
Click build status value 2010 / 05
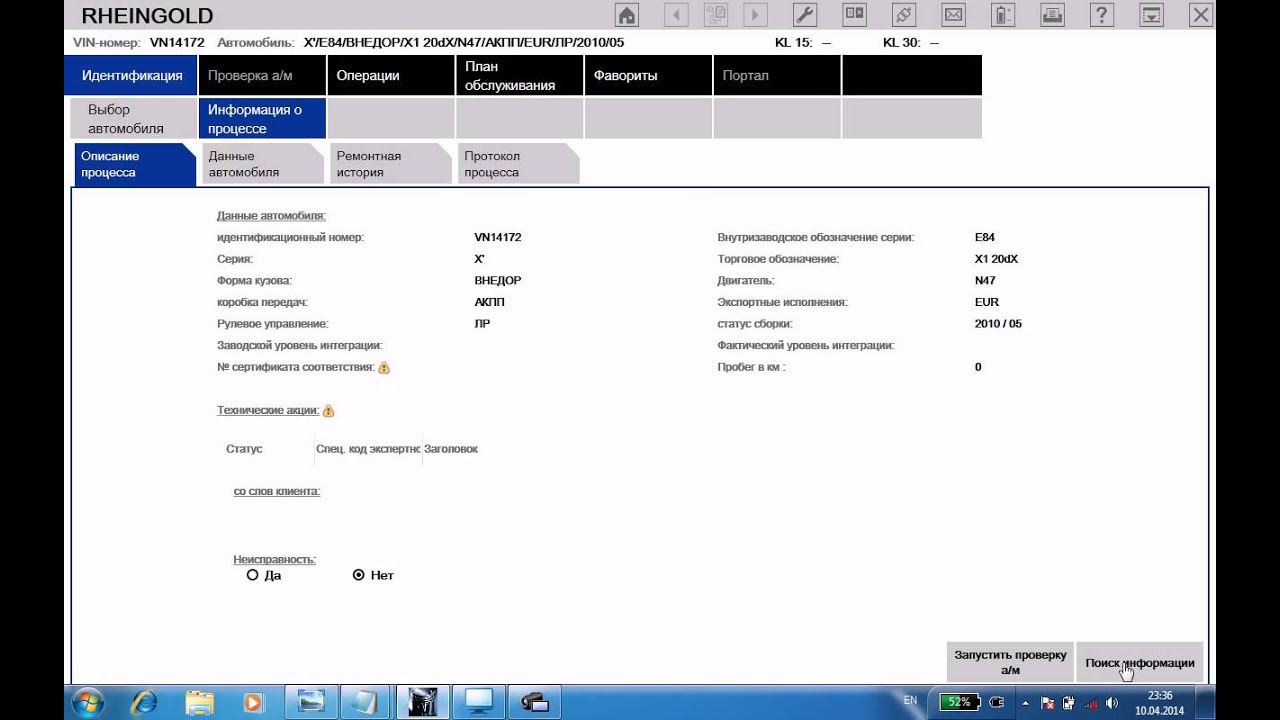click(x=998, y=324)
